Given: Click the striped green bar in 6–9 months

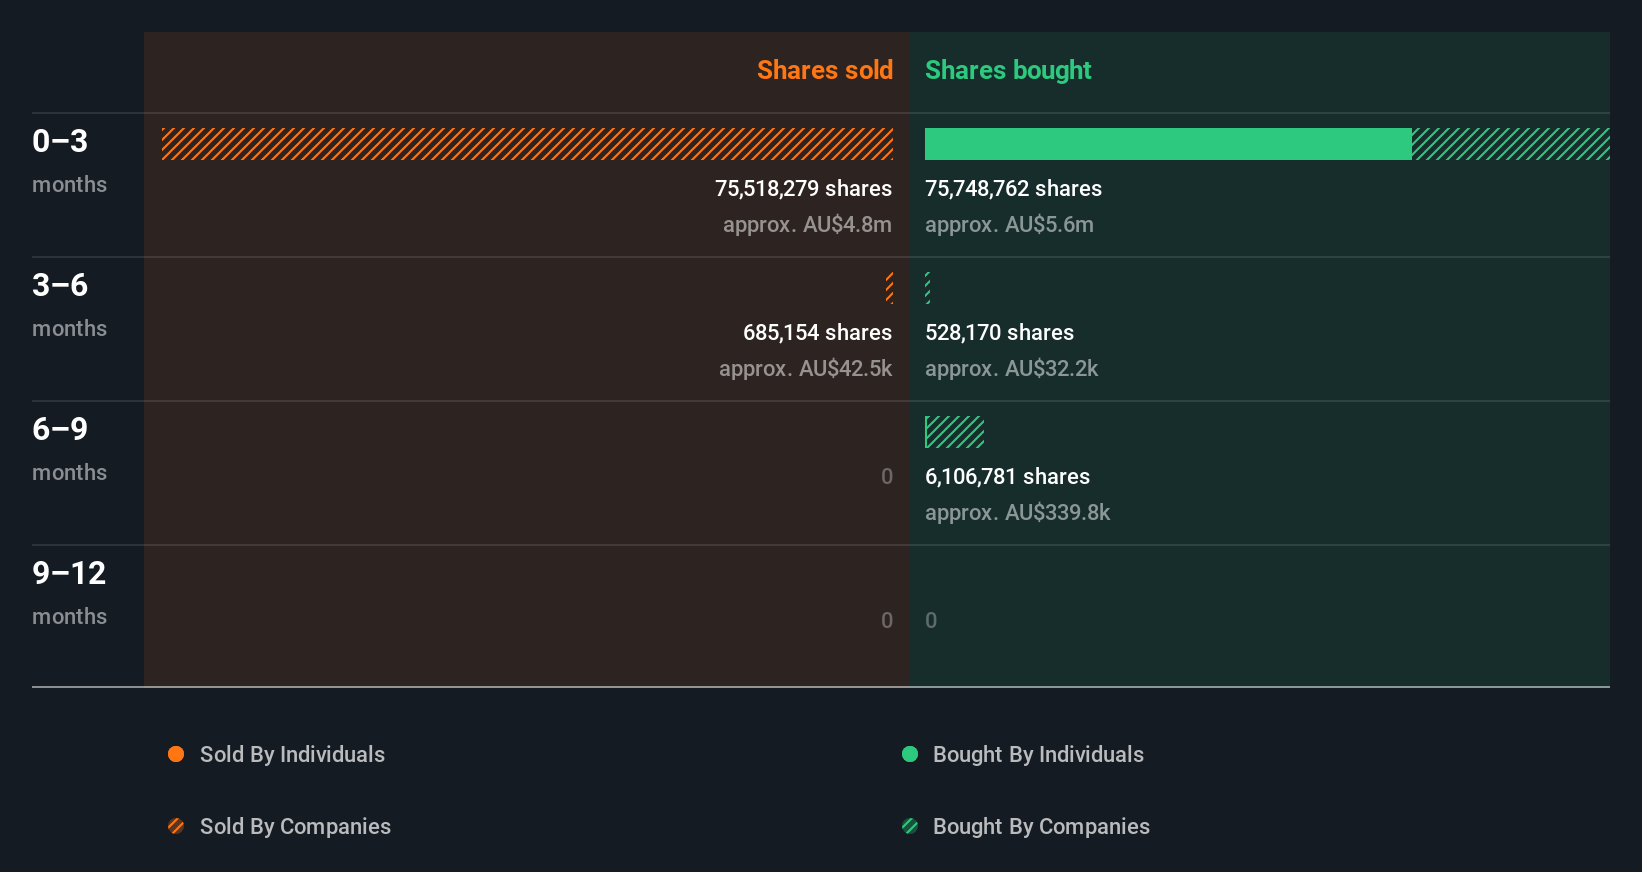Looking at the screenshot, I should click(x=954, y=432).
